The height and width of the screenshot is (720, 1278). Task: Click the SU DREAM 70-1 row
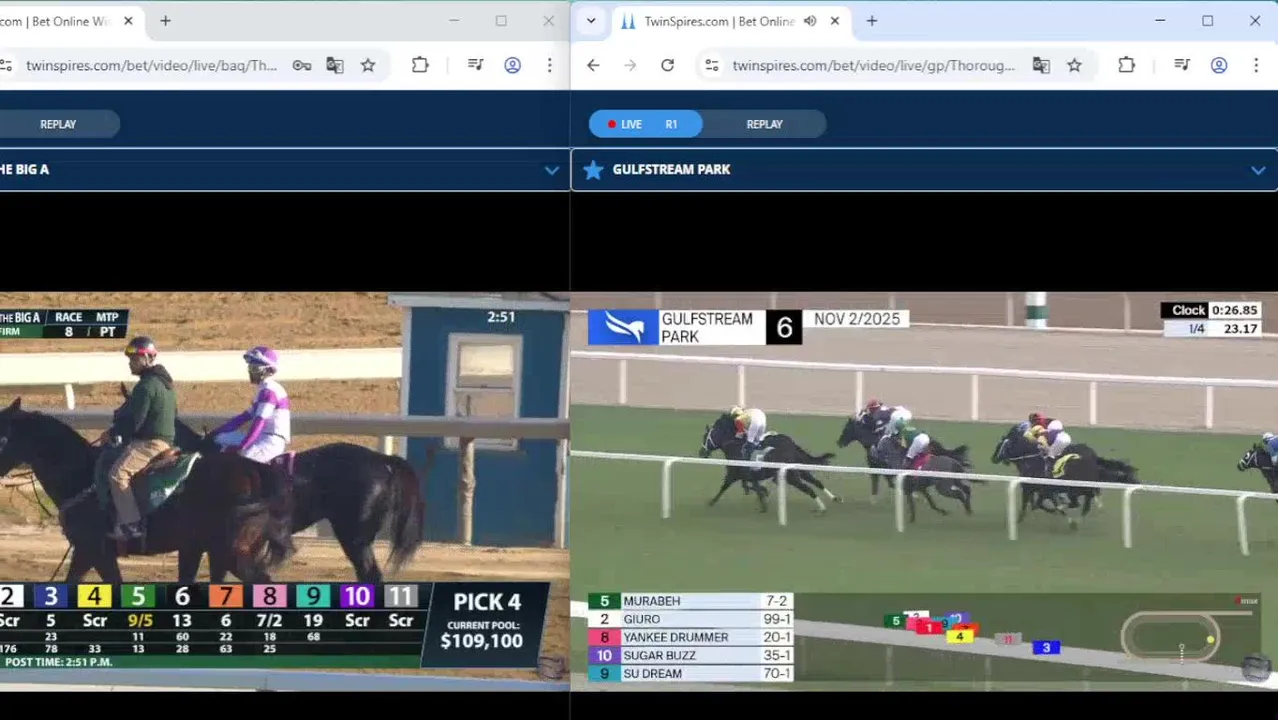(690, 673)
